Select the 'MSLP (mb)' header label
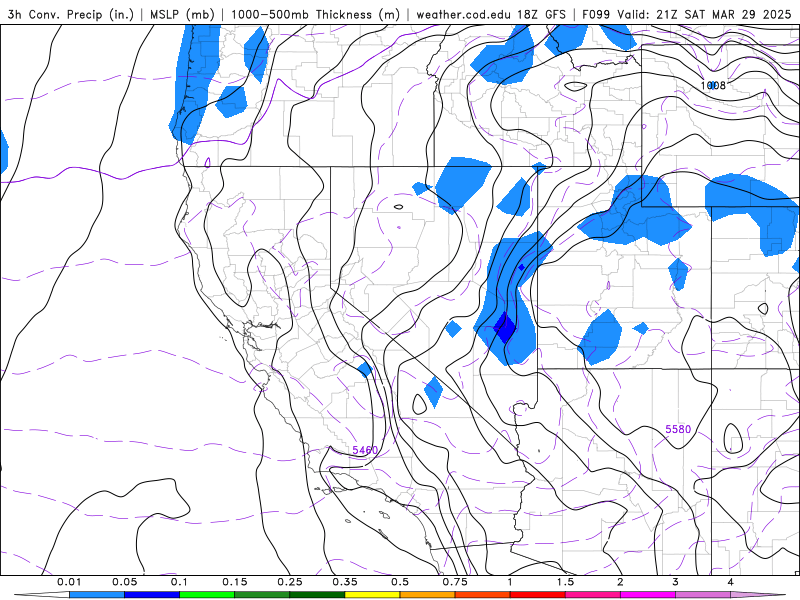Image resolution: width=800 pixels, height=600 pixels. pos(182,14)
